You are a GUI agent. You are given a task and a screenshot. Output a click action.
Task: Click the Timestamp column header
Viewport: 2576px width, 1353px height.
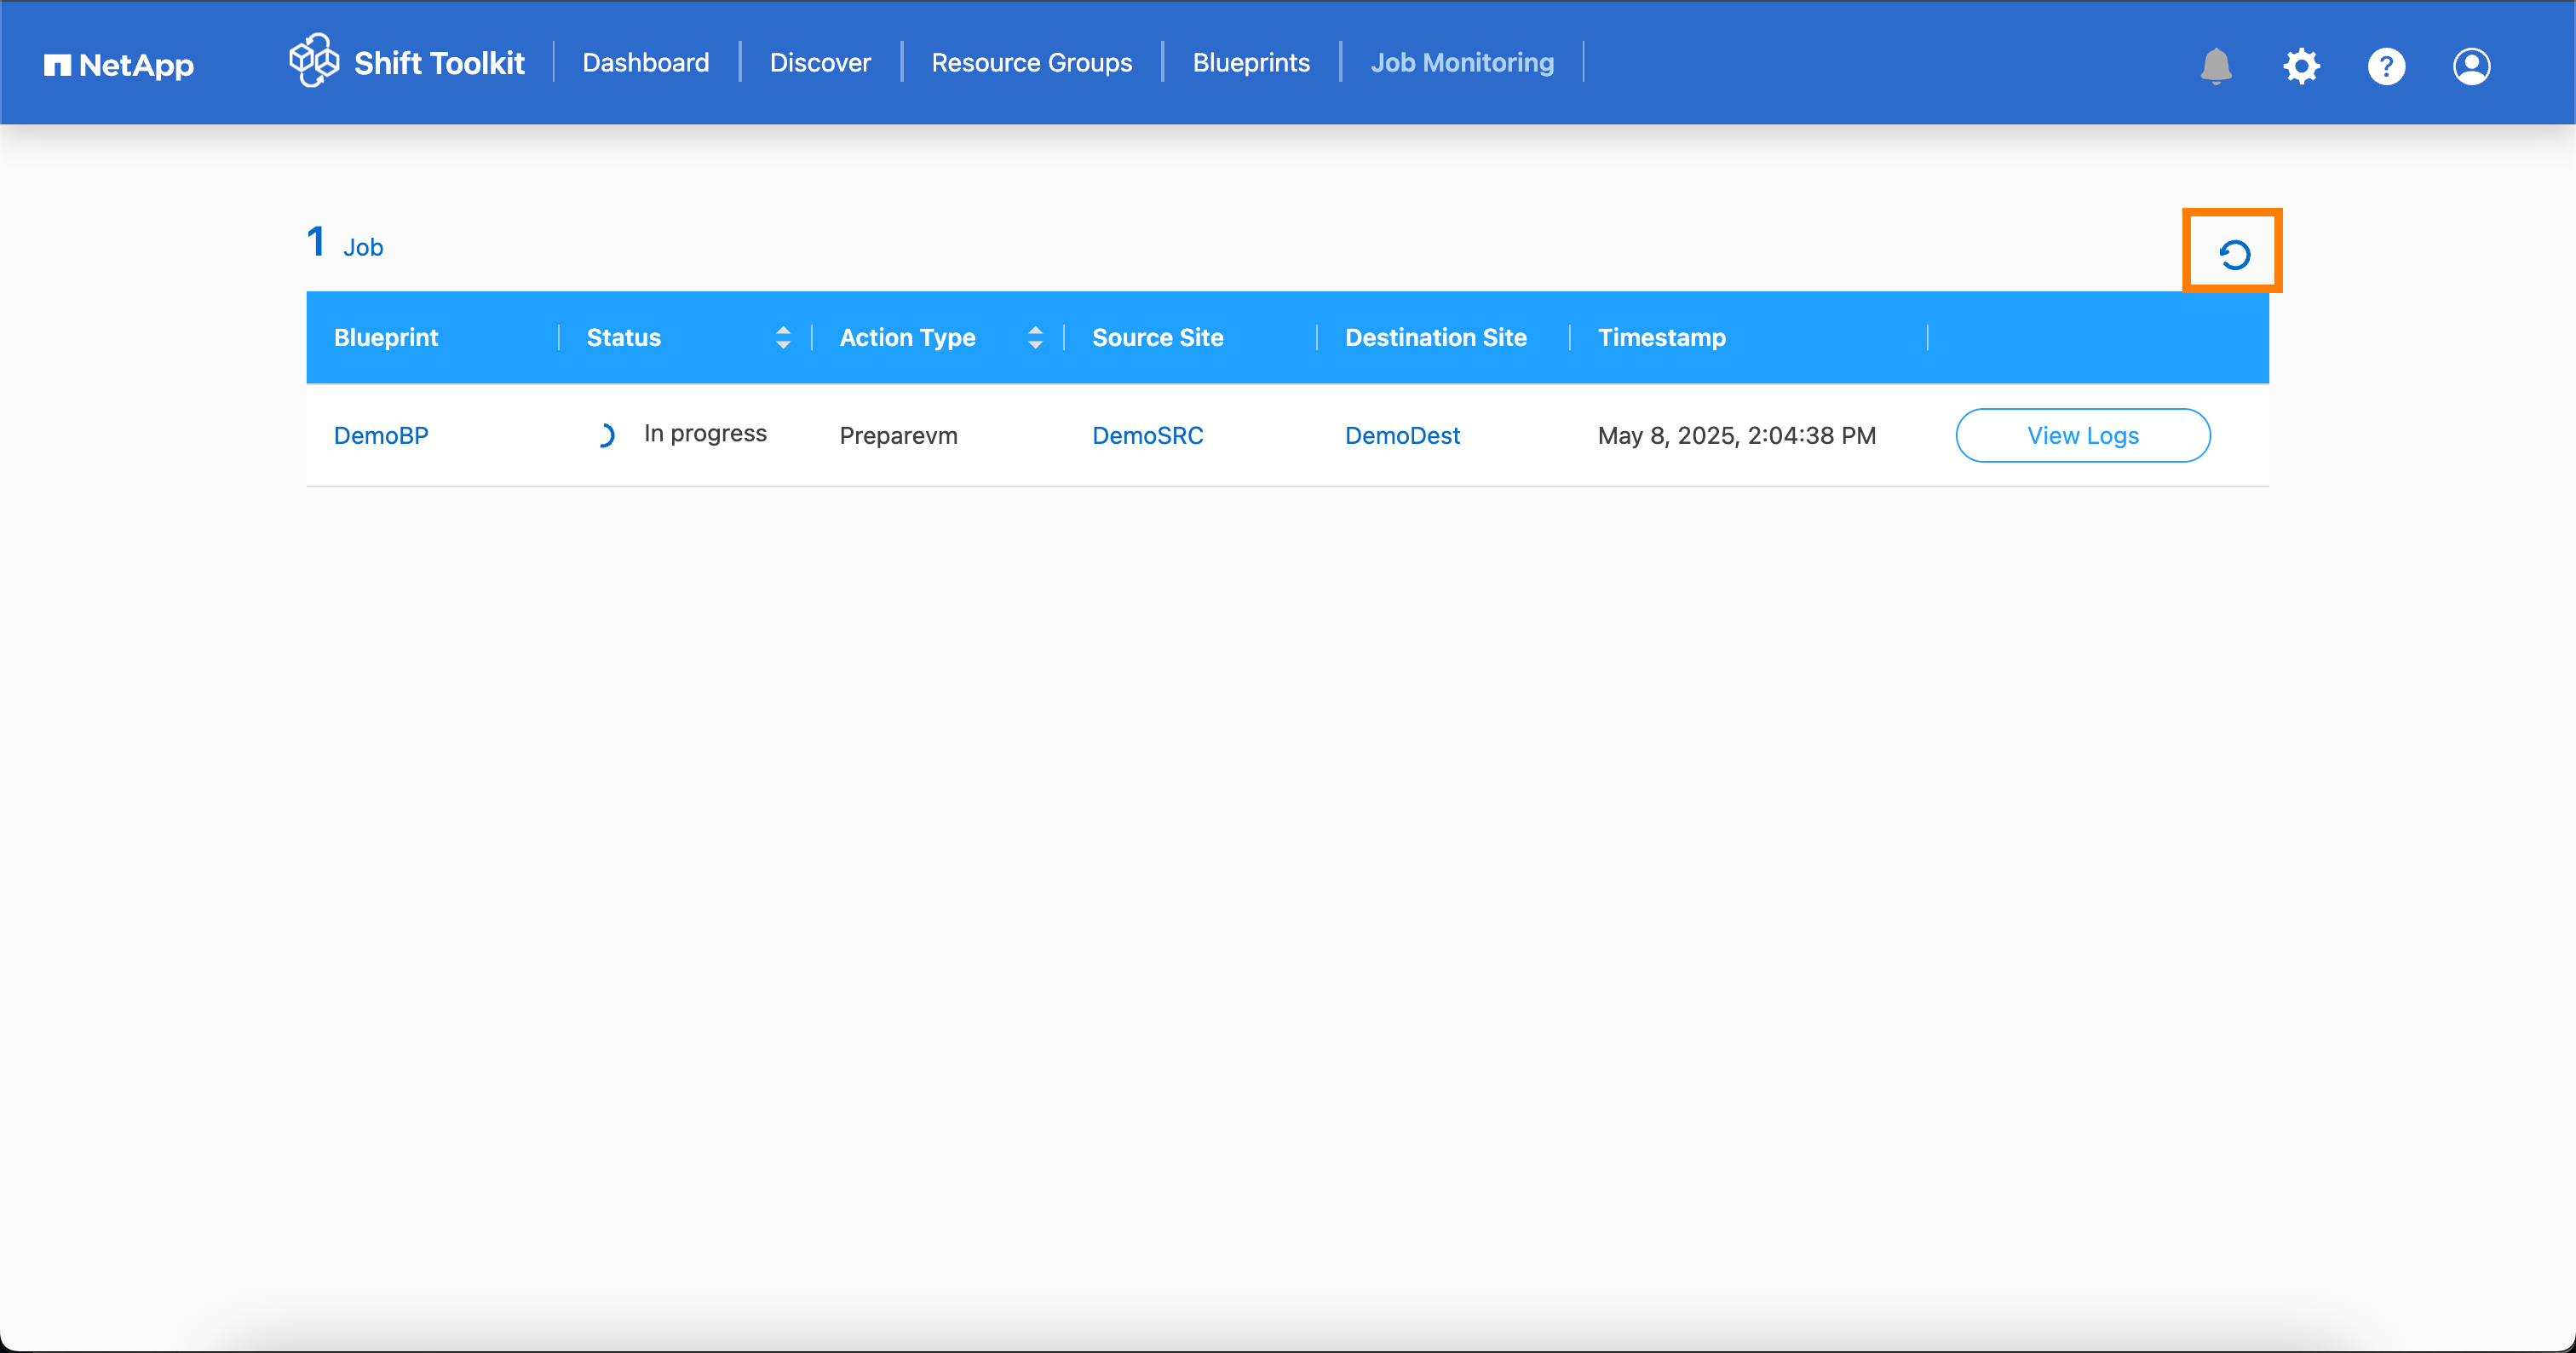(x=1661, y=337)
